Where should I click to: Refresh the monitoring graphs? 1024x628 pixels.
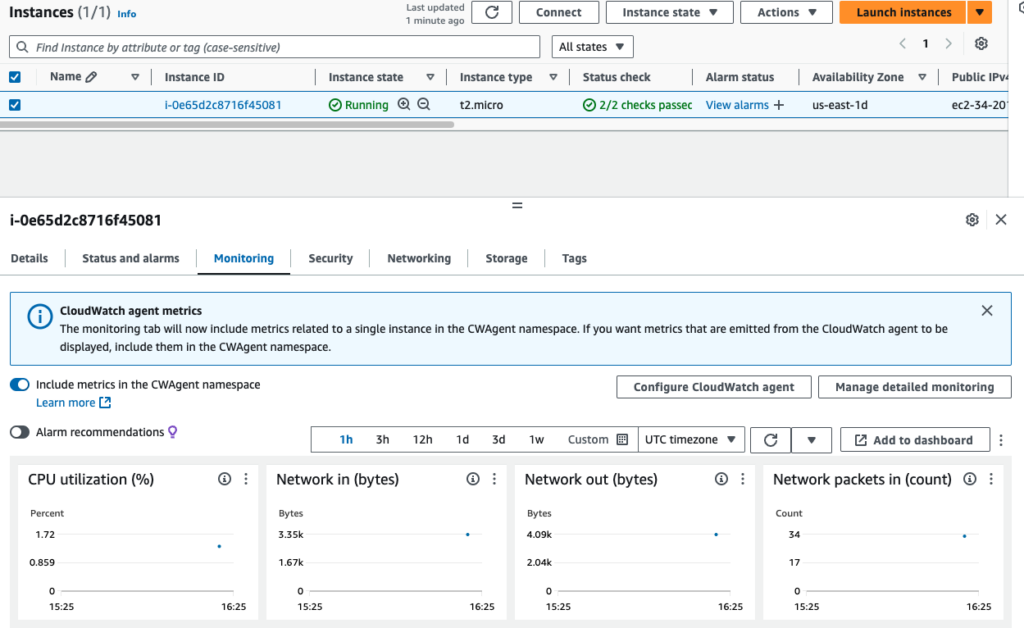(771, 440)
